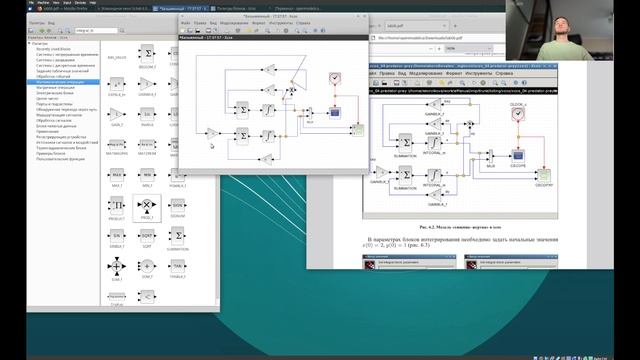This screenshot has width=640, height=360.
Task: Click the upper sigma summation block in diagram
Action: click(x=242, y=110)
